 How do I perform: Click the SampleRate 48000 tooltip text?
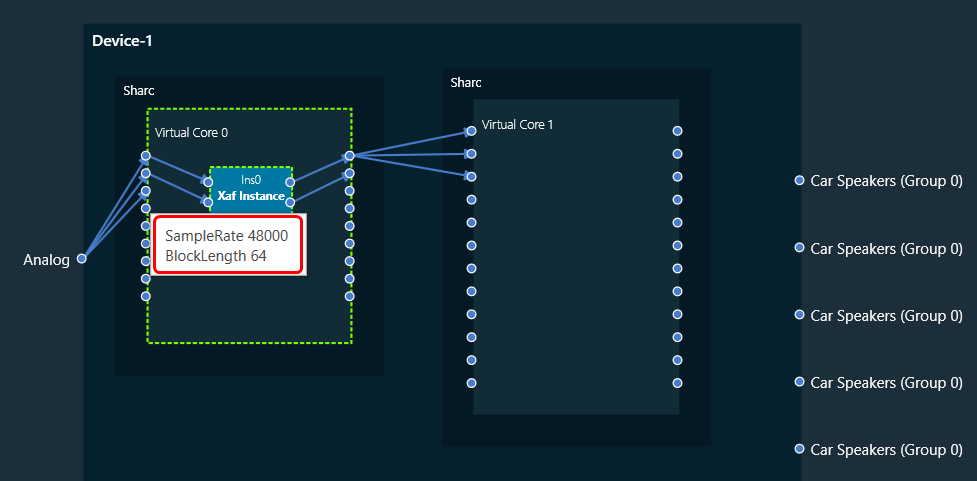(226, 236)
